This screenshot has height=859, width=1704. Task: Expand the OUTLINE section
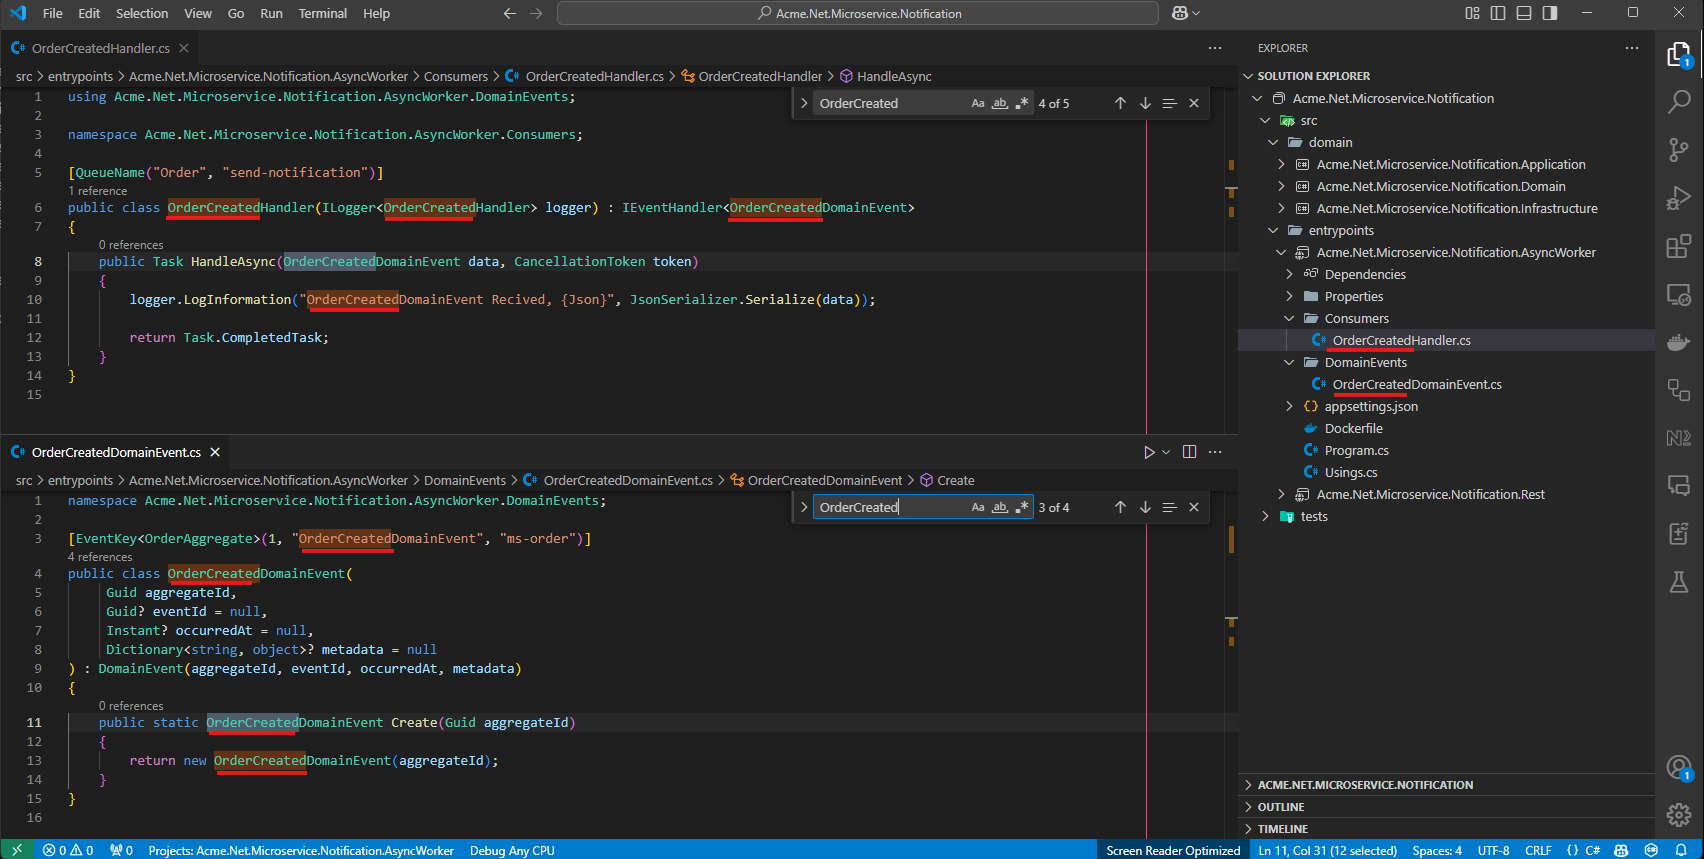point(1446,807)
